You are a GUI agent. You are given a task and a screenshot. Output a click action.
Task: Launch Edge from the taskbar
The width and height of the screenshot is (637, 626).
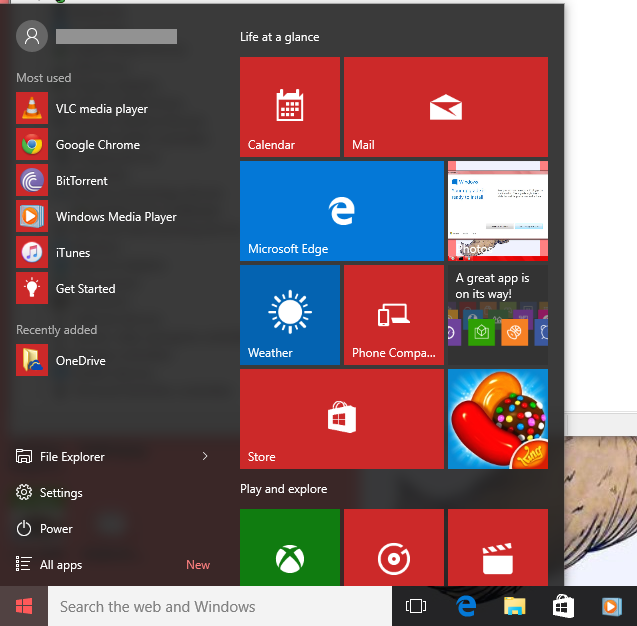pyautogui.click(x=466, y=606)
